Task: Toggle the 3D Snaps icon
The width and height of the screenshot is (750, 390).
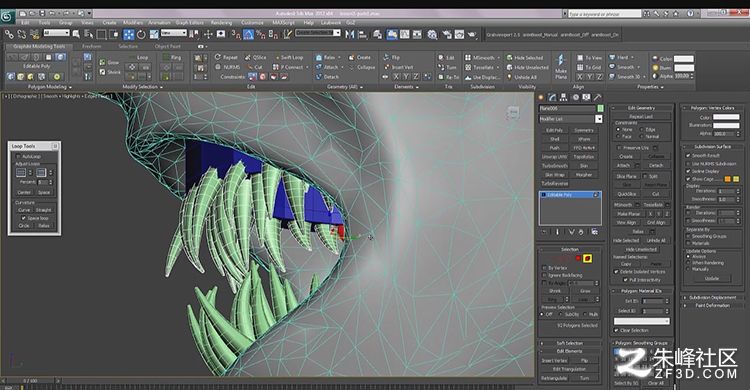Action: coord(236,34)
